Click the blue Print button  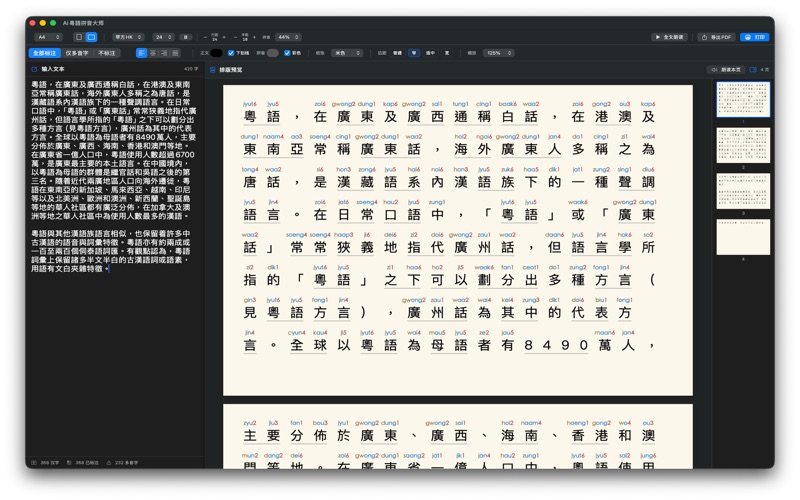(755, 37)
